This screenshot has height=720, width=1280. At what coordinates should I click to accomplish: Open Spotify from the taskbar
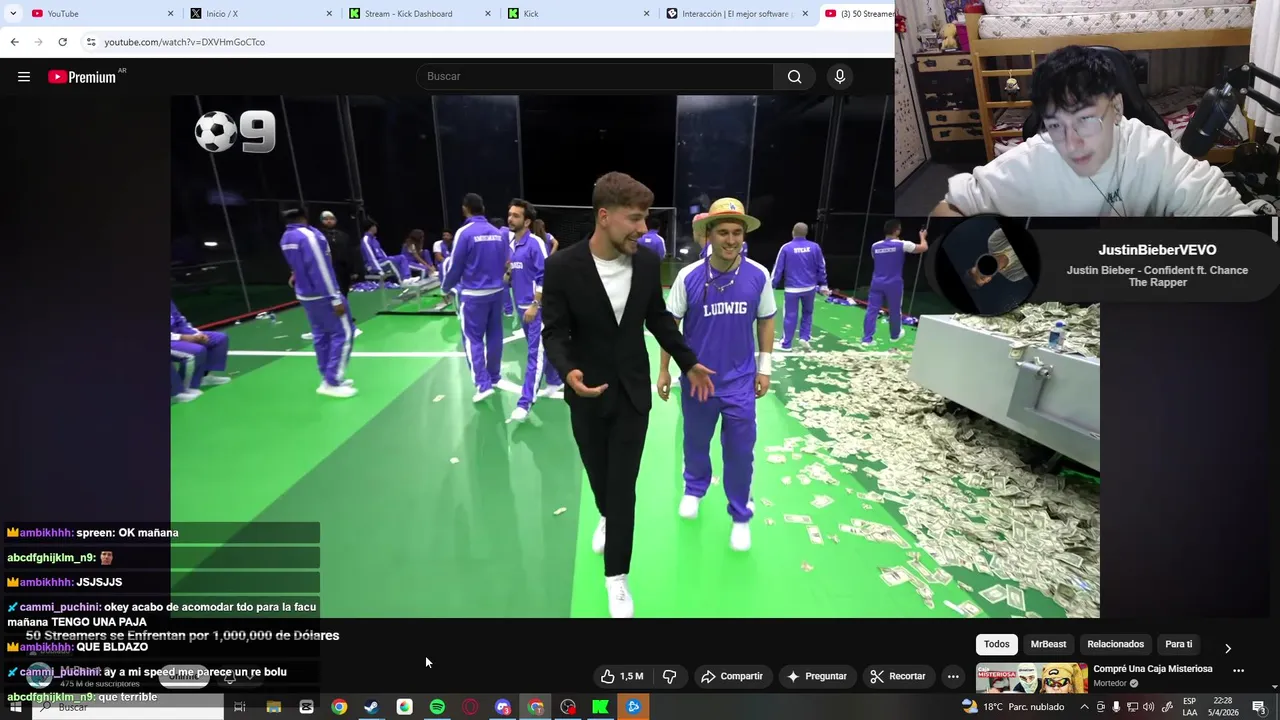[x=437, y=707]
